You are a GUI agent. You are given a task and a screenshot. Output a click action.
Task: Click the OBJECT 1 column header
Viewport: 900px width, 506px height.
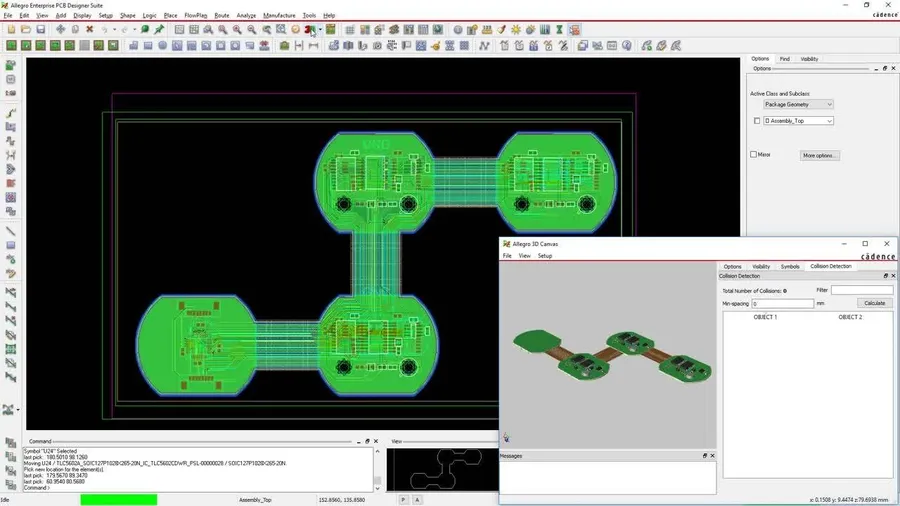pos(765,317)
